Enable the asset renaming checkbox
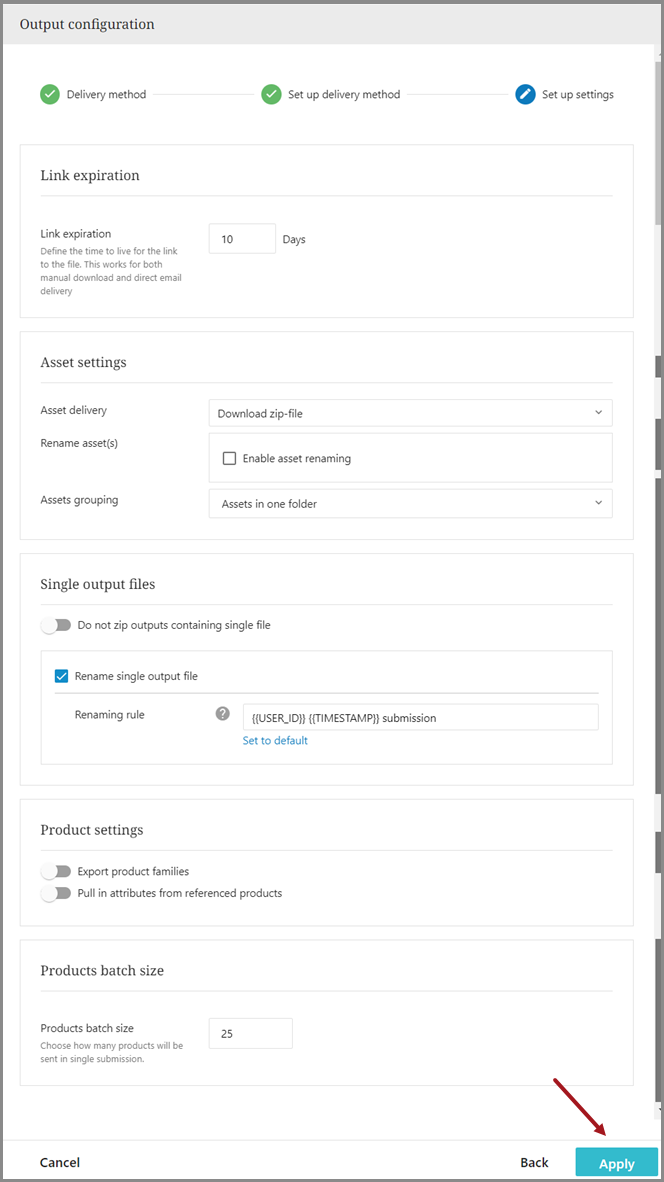This screenshot has height=1182, width=664. click(230, 459)
